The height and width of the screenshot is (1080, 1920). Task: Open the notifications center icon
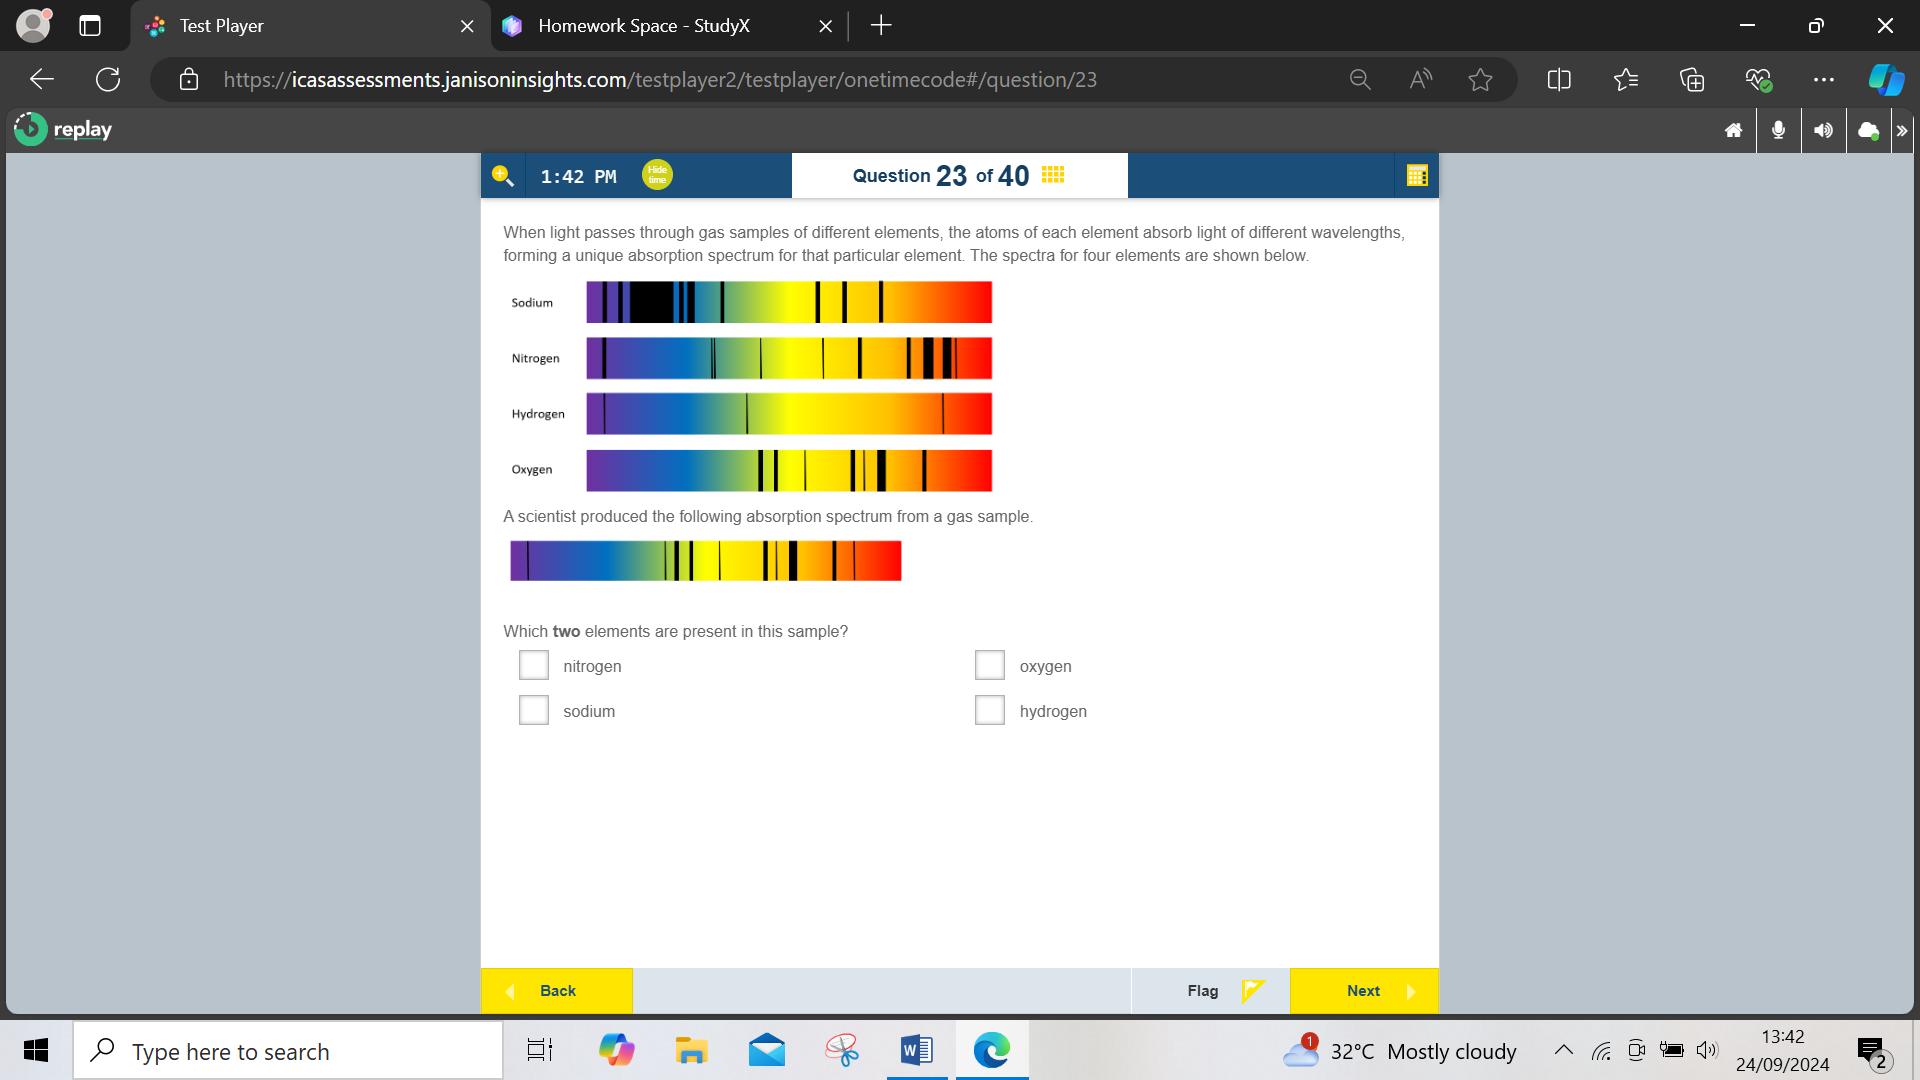coord(1872,1052)
